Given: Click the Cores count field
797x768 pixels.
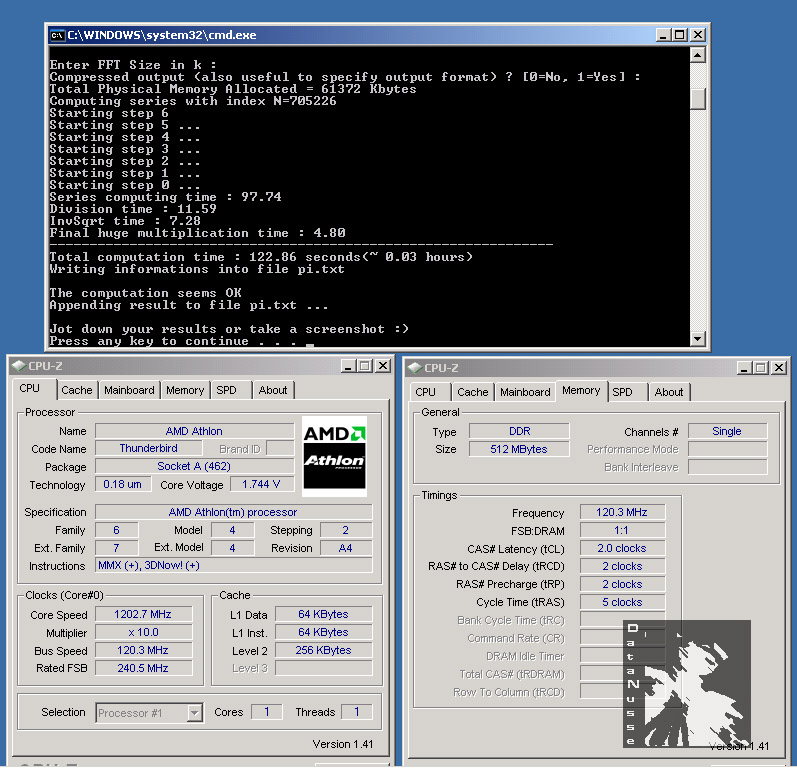Looking at the screenshot, I should [266, 712].
